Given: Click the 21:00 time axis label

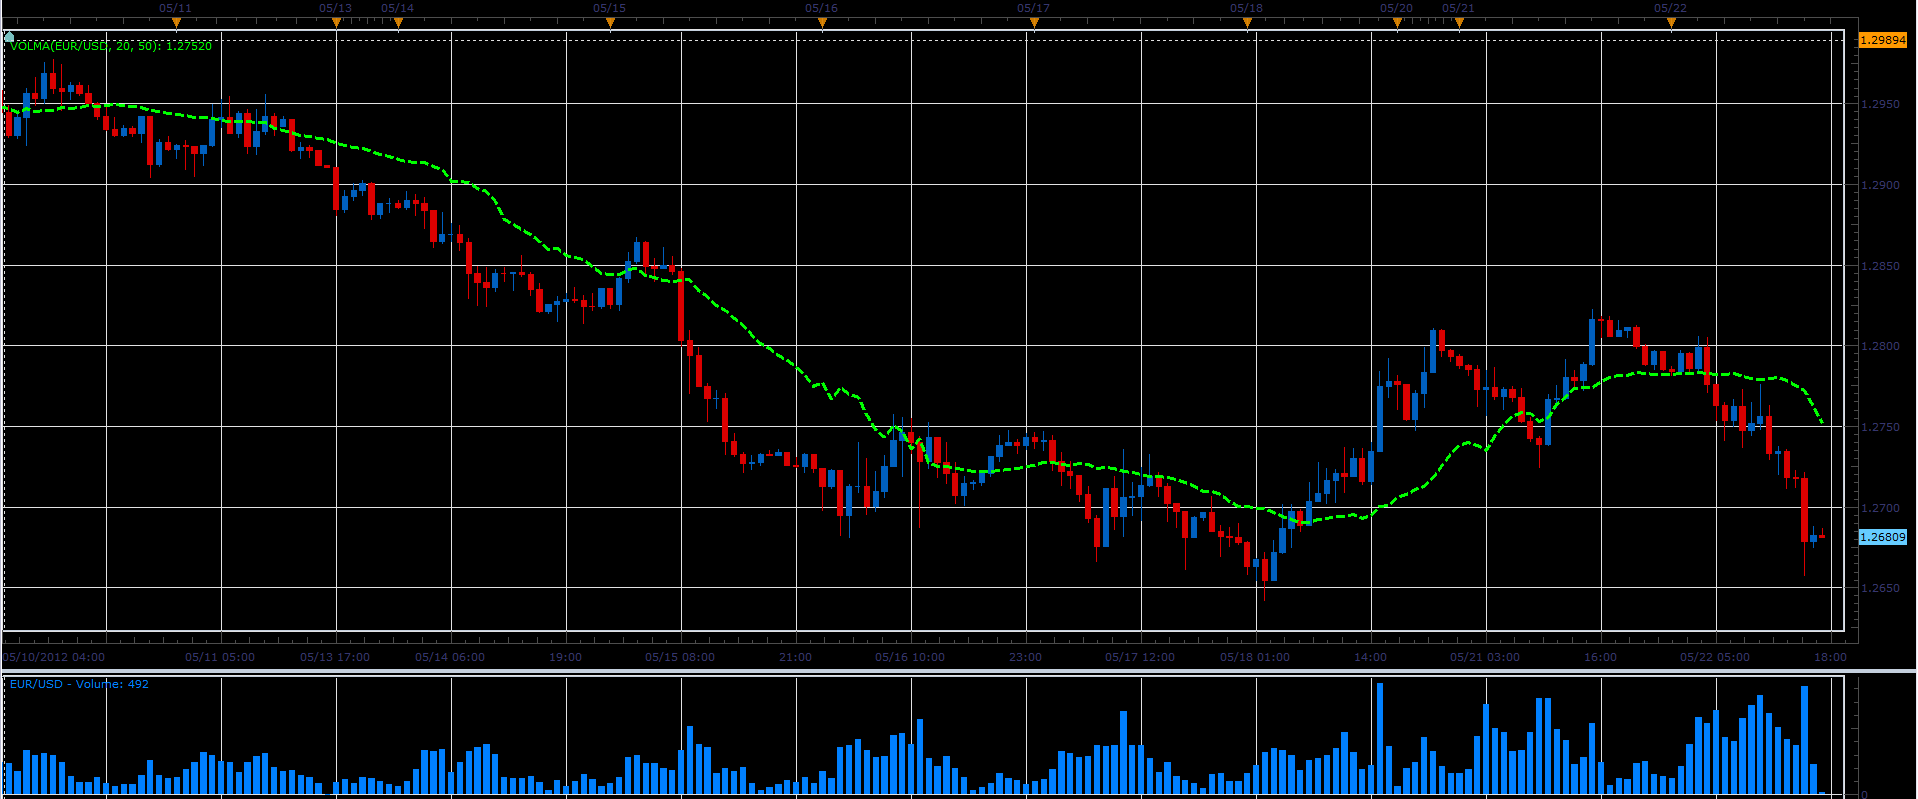Looking at the screenshot, I should pyautogui.click(x=795, y=657).
